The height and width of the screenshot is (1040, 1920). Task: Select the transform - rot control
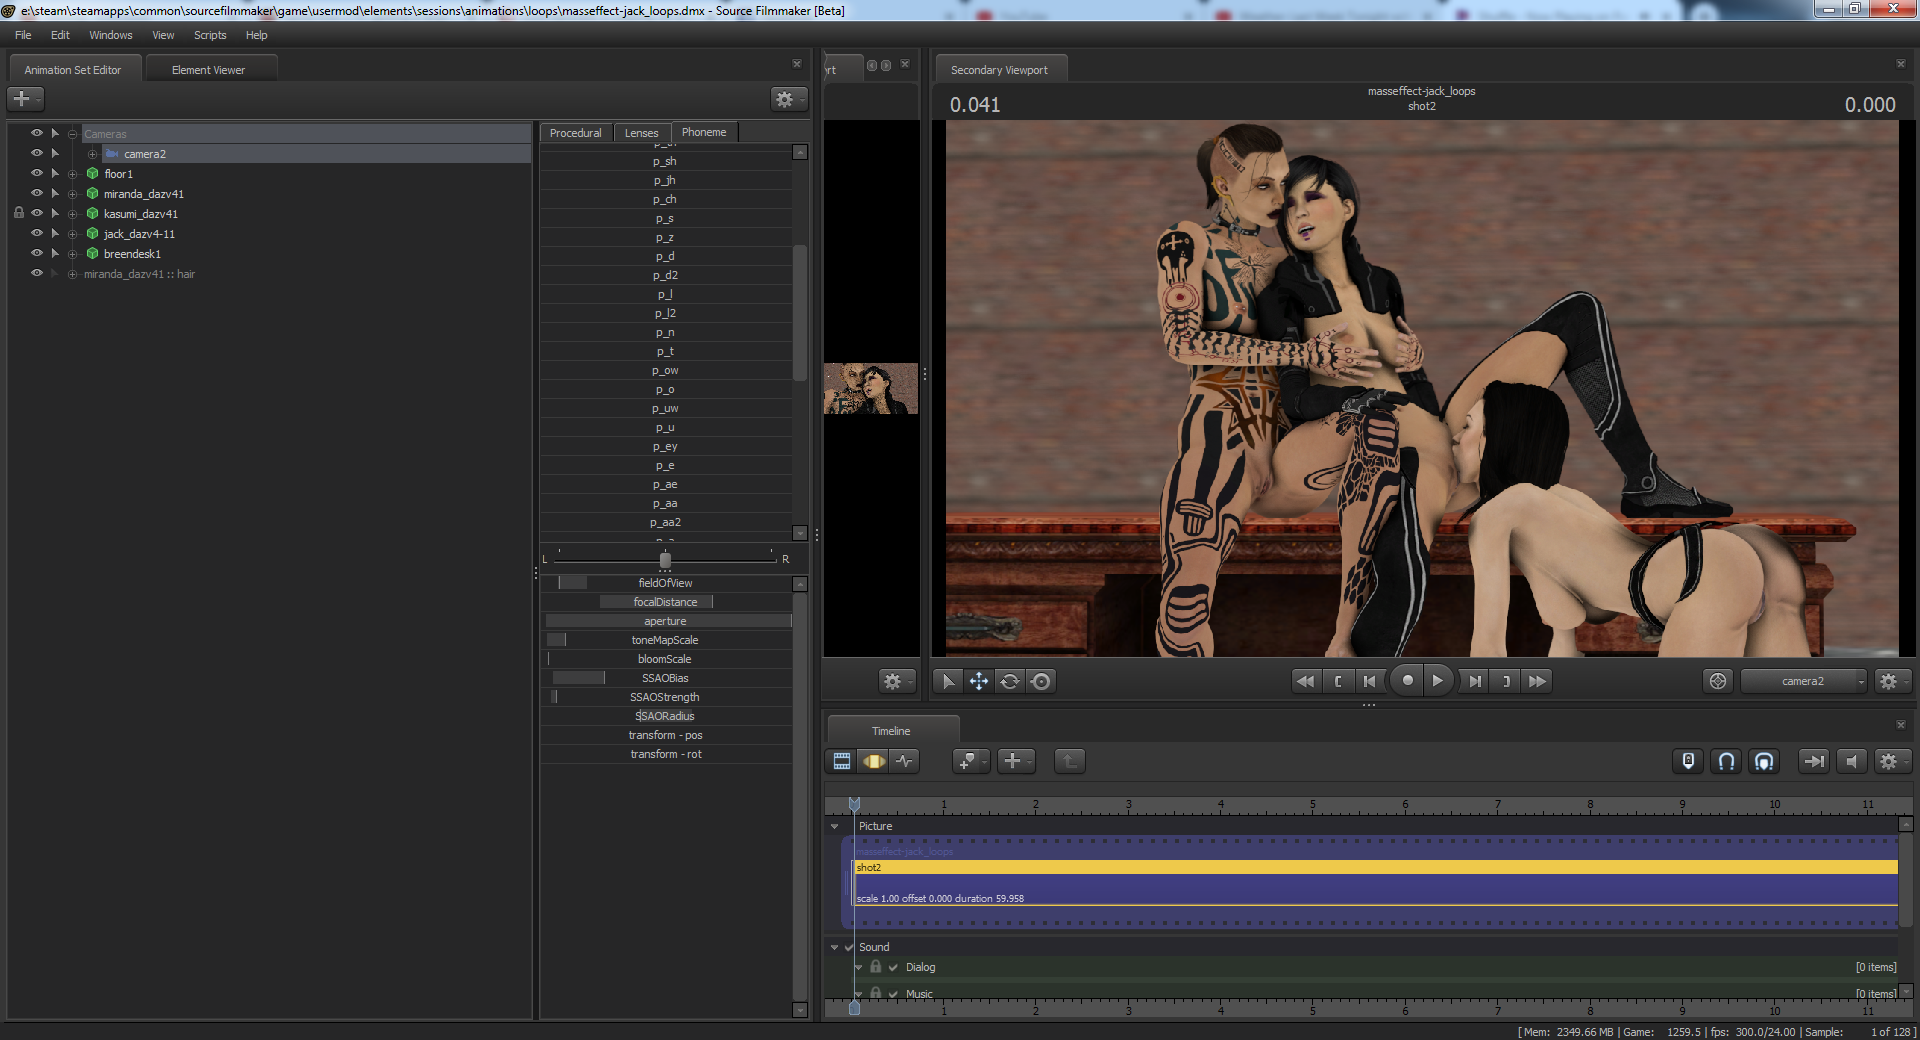point(666,754)
